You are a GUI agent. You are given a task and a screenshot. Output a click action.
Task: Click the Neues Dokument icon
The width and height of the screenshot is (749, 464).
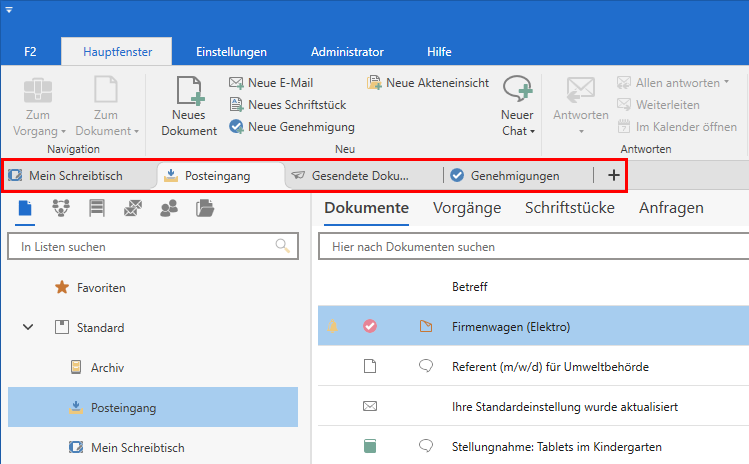click(189, 92)
